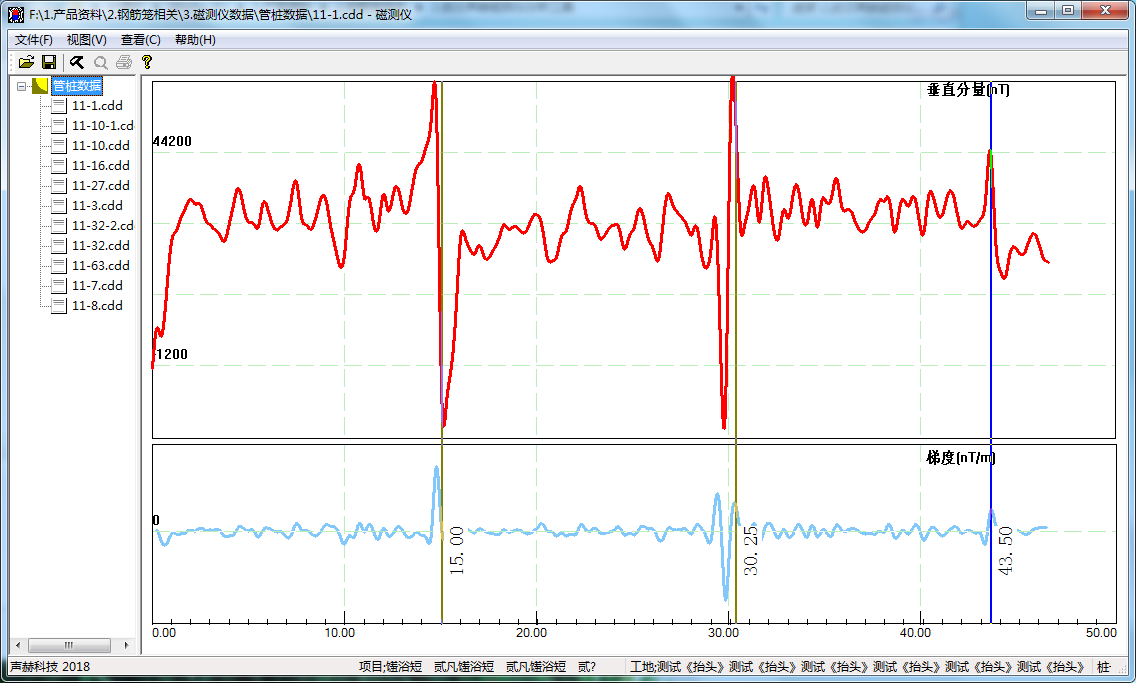Click the Print toolbar icon

click(x=123, y=62)
